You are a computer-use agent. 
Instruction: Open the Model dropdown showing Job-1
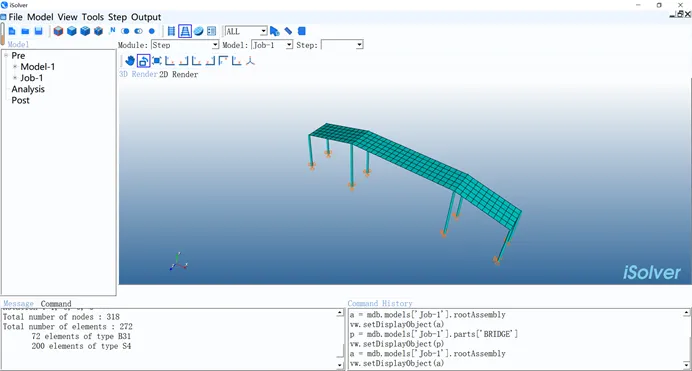[x=272, y=45]
